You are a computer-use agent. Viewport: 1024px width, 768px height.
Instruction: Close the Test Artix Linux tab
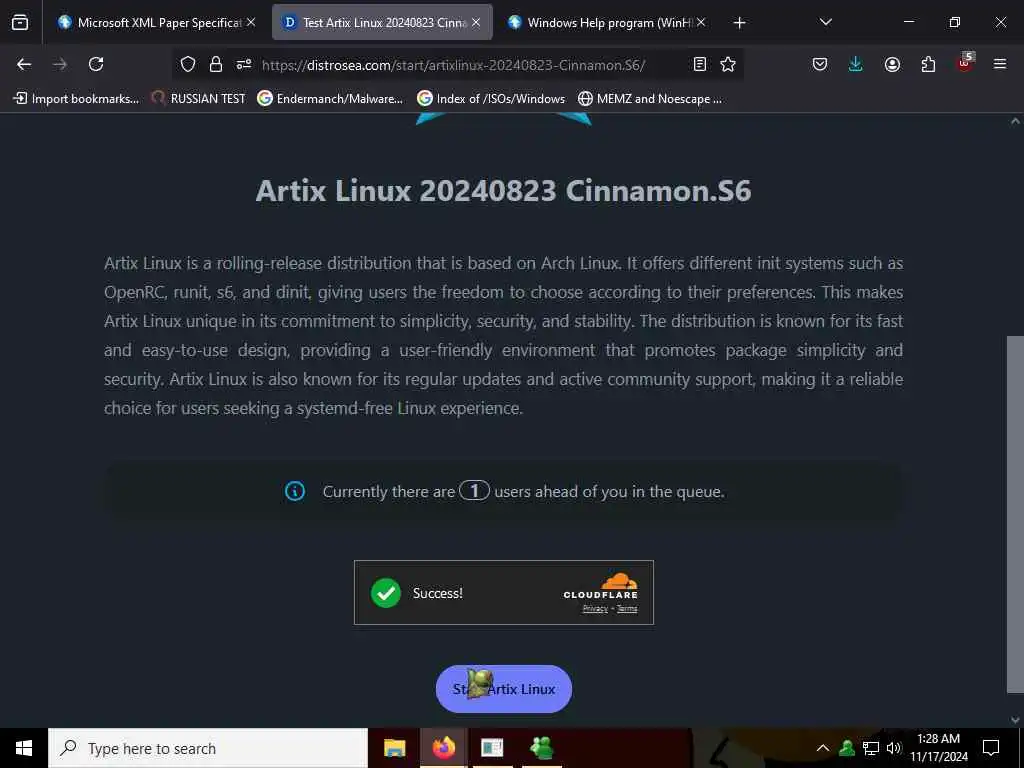[x=476, y=22]
